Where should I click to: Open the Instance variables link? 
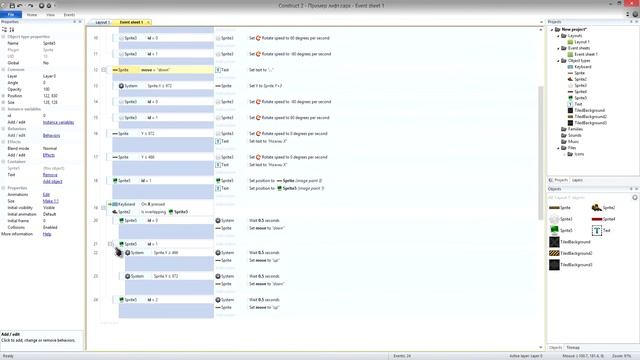tap(58, 122)
